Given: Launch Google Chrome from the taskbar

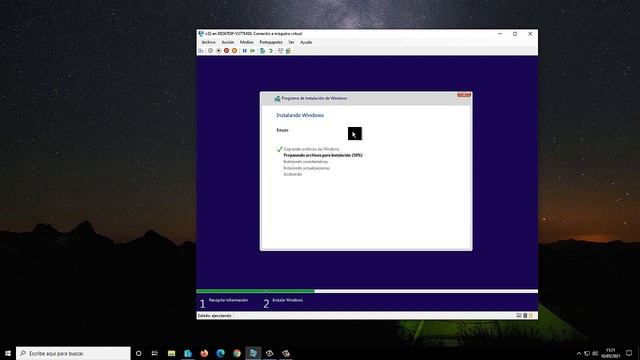Looking at the screenshot, I should (237, 353).
